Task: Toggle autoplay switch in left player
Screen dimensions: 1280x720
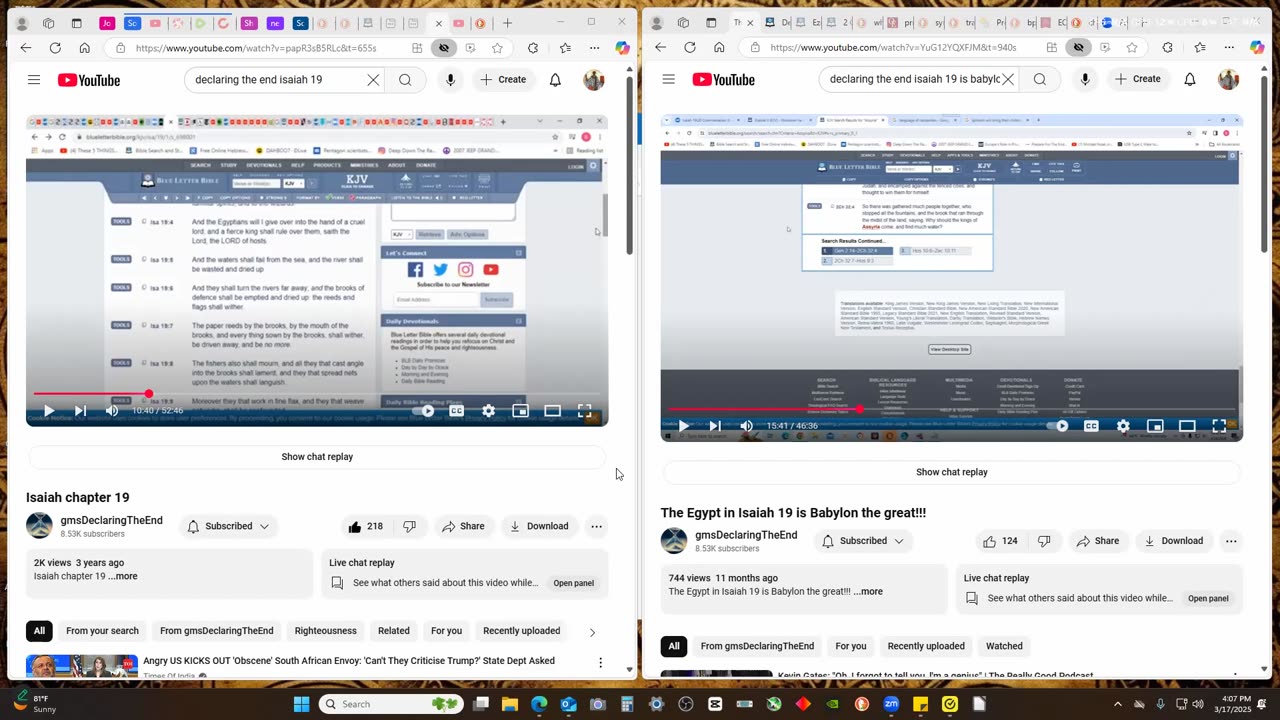Action: [x=424, y=410]
